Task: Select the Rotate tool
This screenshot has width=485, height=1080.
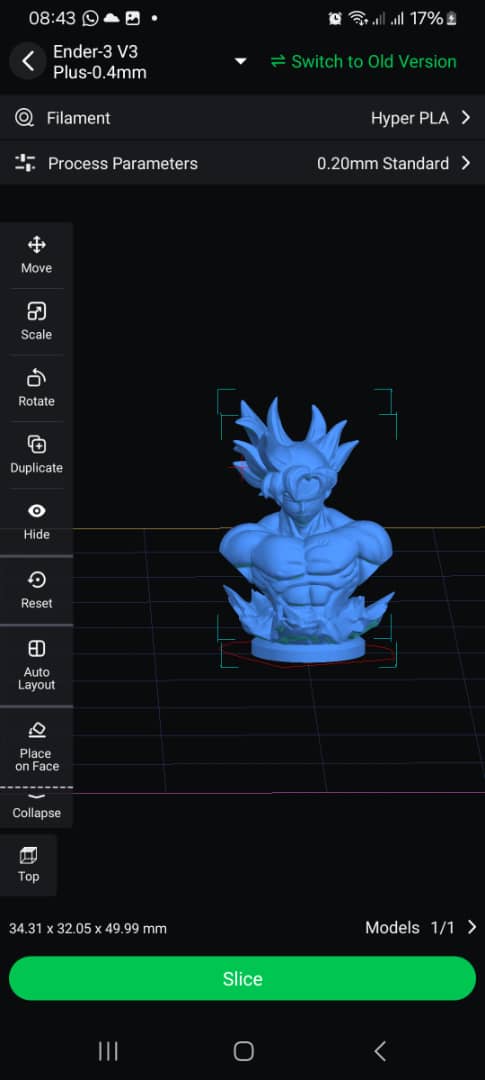Action: [37, 388]
